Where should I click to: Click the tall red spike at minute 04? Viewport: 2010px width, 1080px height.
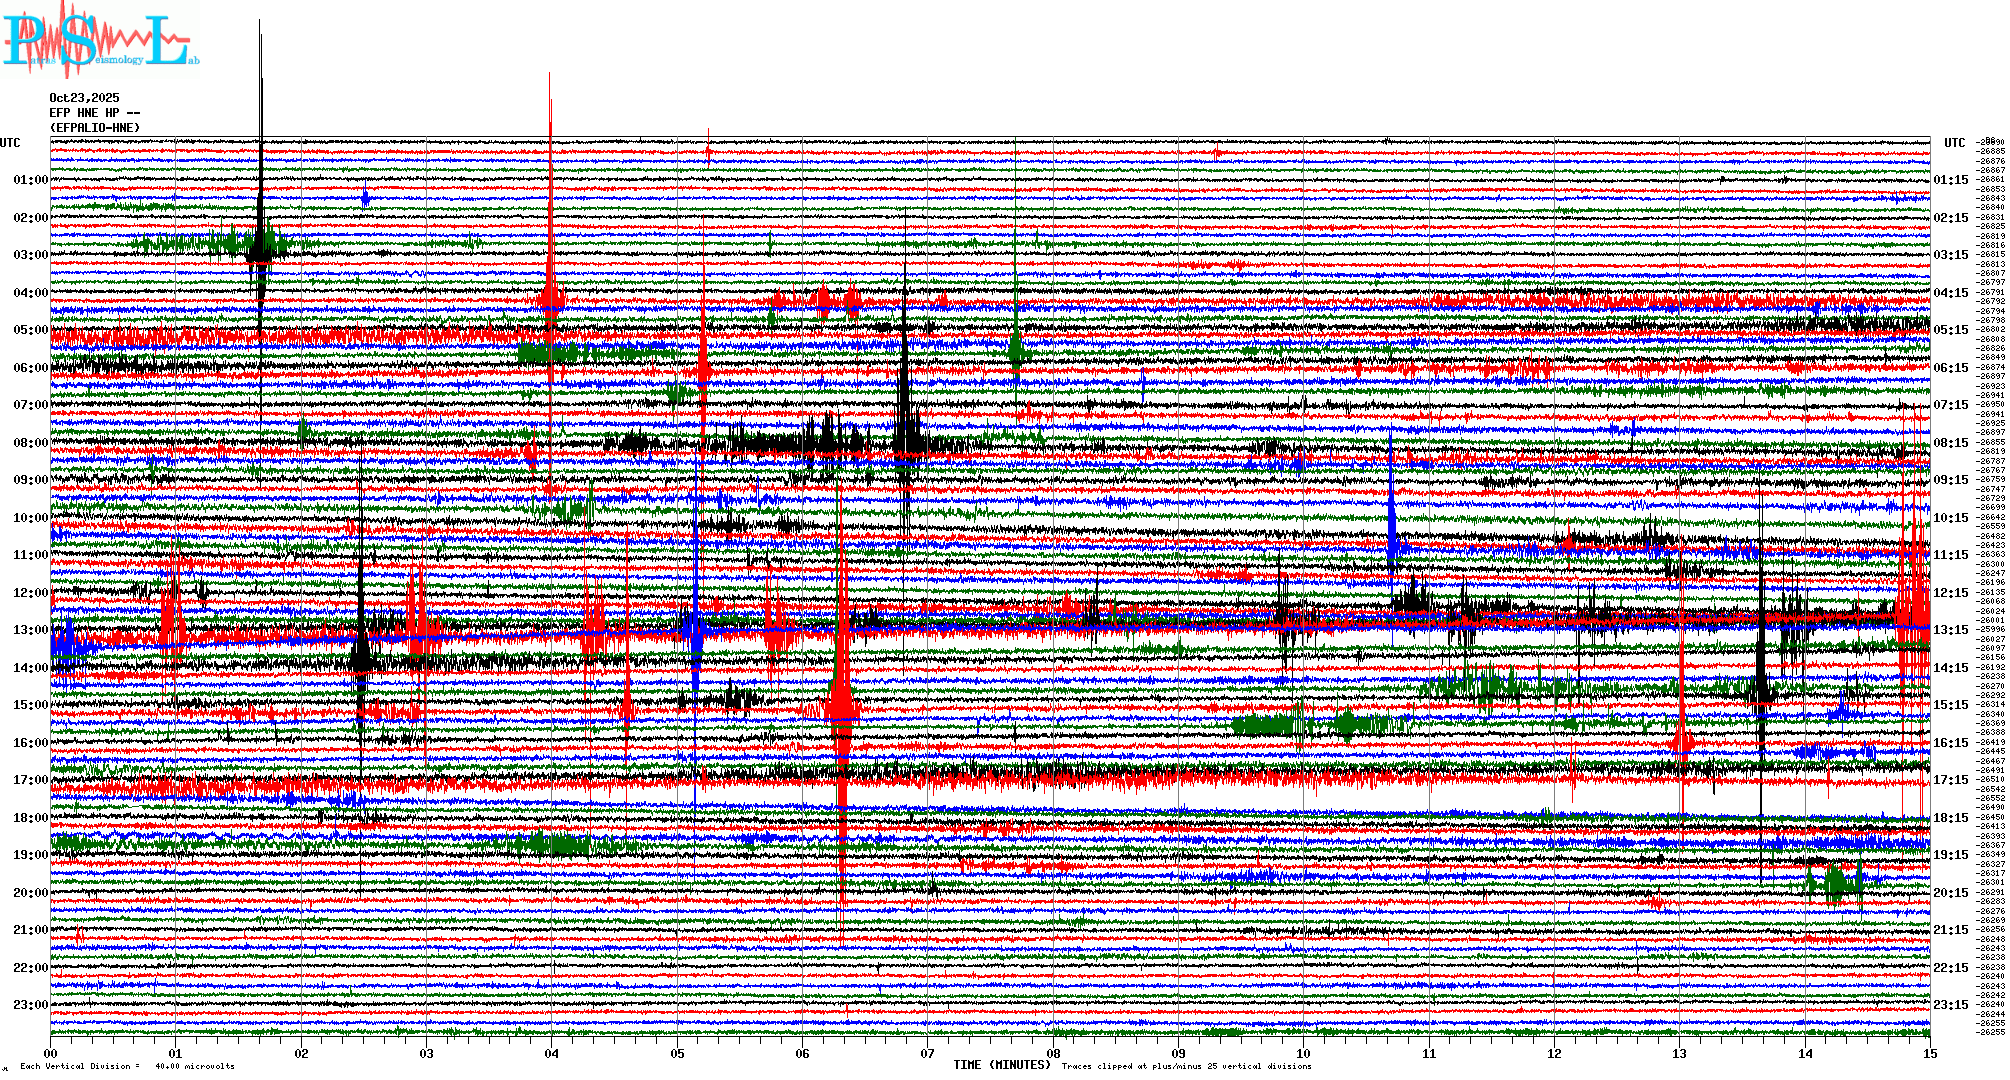[x=550, y=200]
